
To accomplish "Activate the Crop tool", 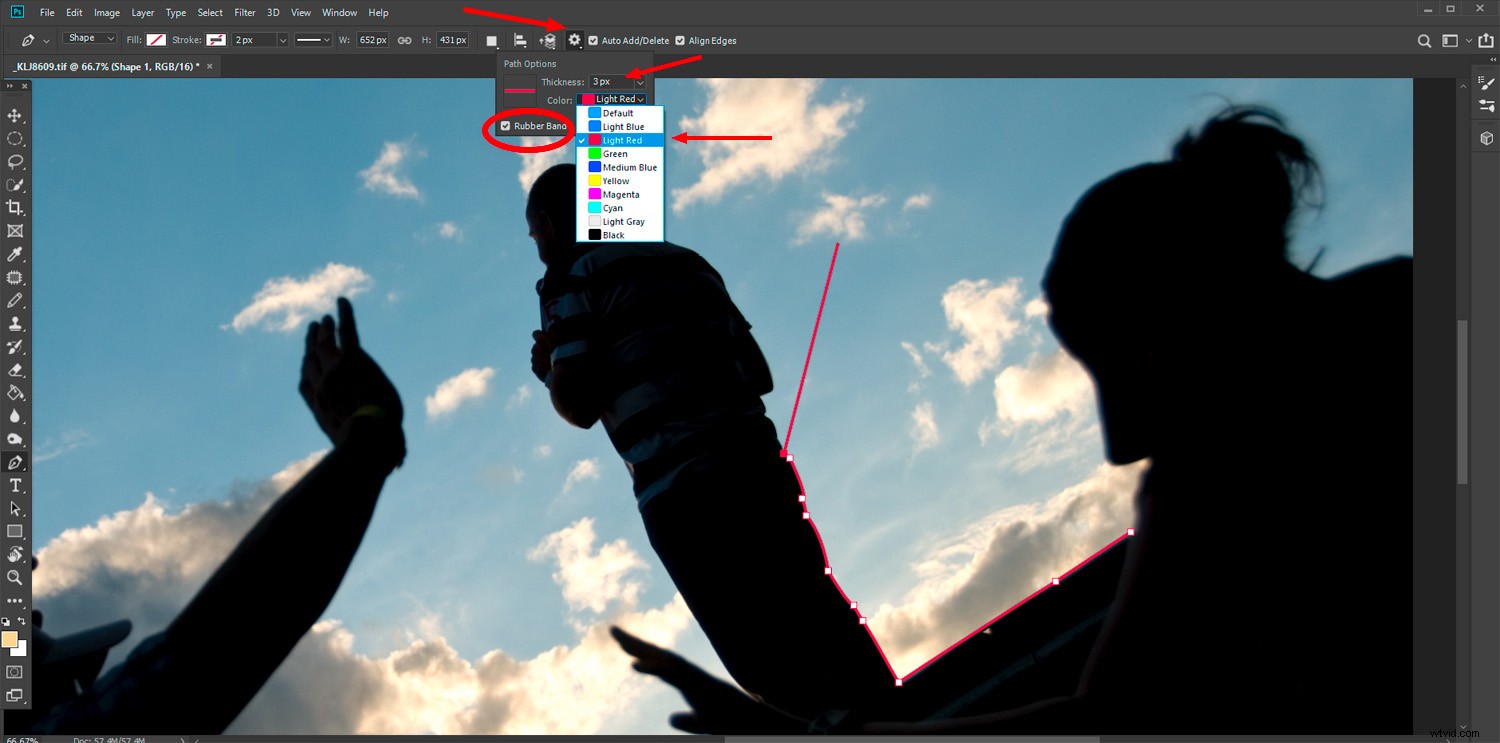I will click(x=15, y=207).
